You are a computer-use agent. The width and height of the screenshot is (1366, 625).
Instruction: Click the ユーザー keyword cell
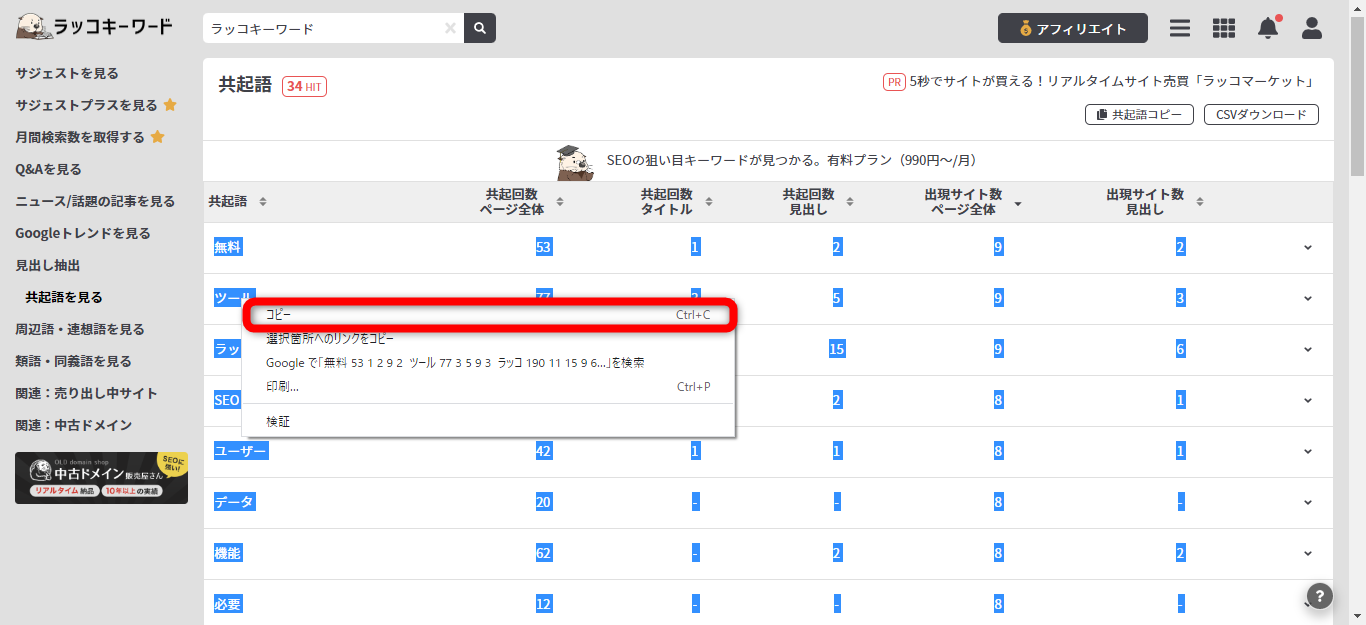tap(241, 451)
